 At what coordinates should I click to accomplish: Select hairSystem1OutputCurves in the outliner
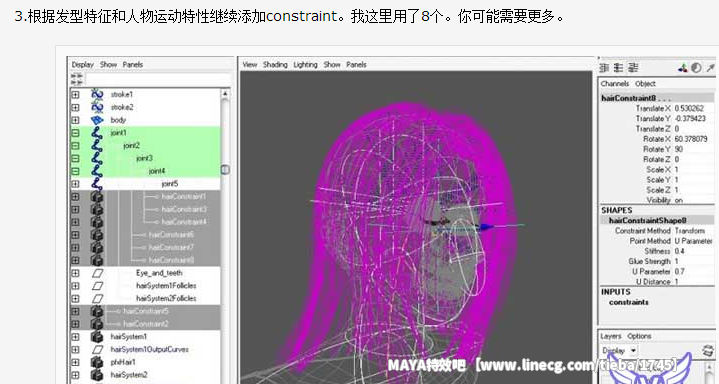(149, 350)
